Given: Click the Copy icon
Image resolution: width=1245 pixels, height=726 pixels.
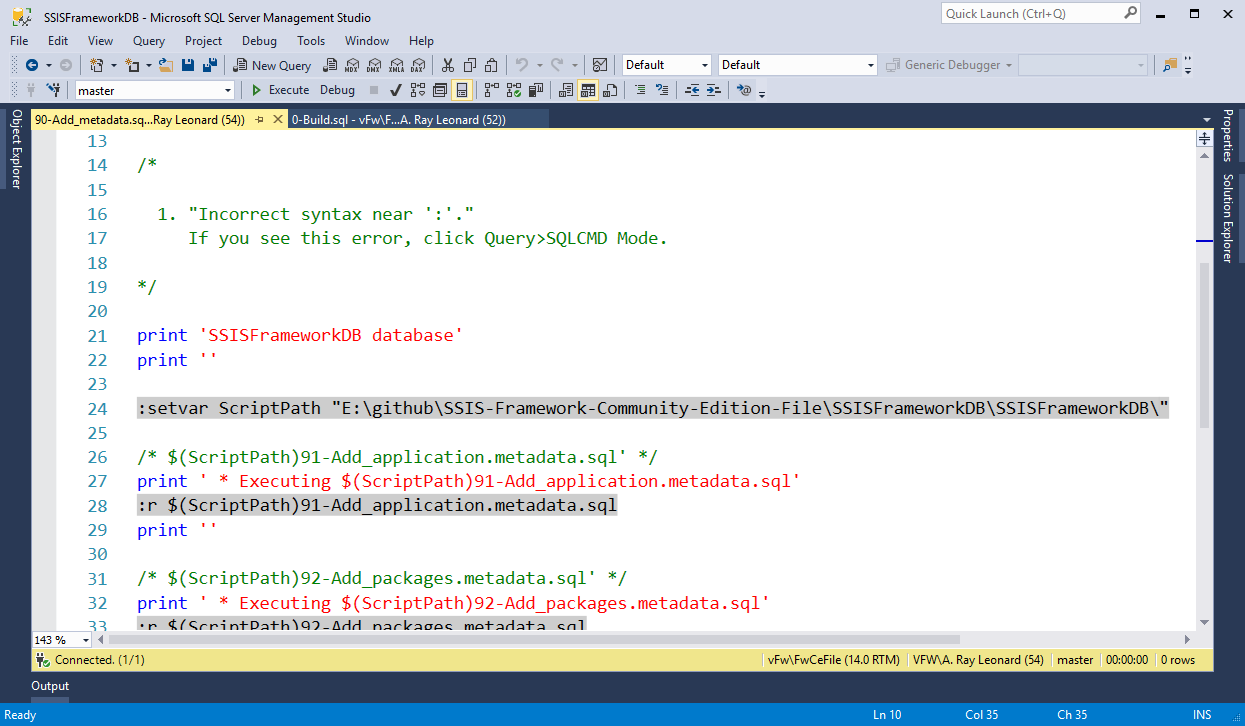Looking at the screenshot, I should point(470,65).
